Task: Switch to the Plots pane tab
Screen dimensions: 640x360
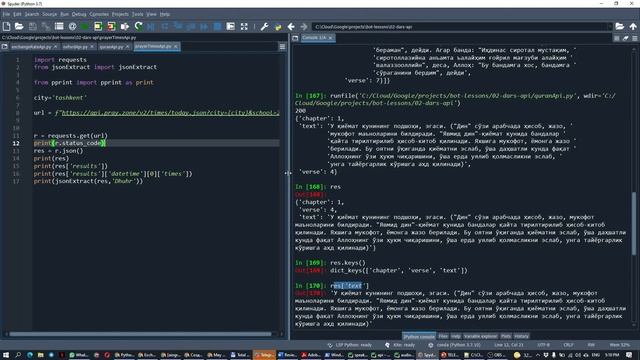Action: coord(506,336)
